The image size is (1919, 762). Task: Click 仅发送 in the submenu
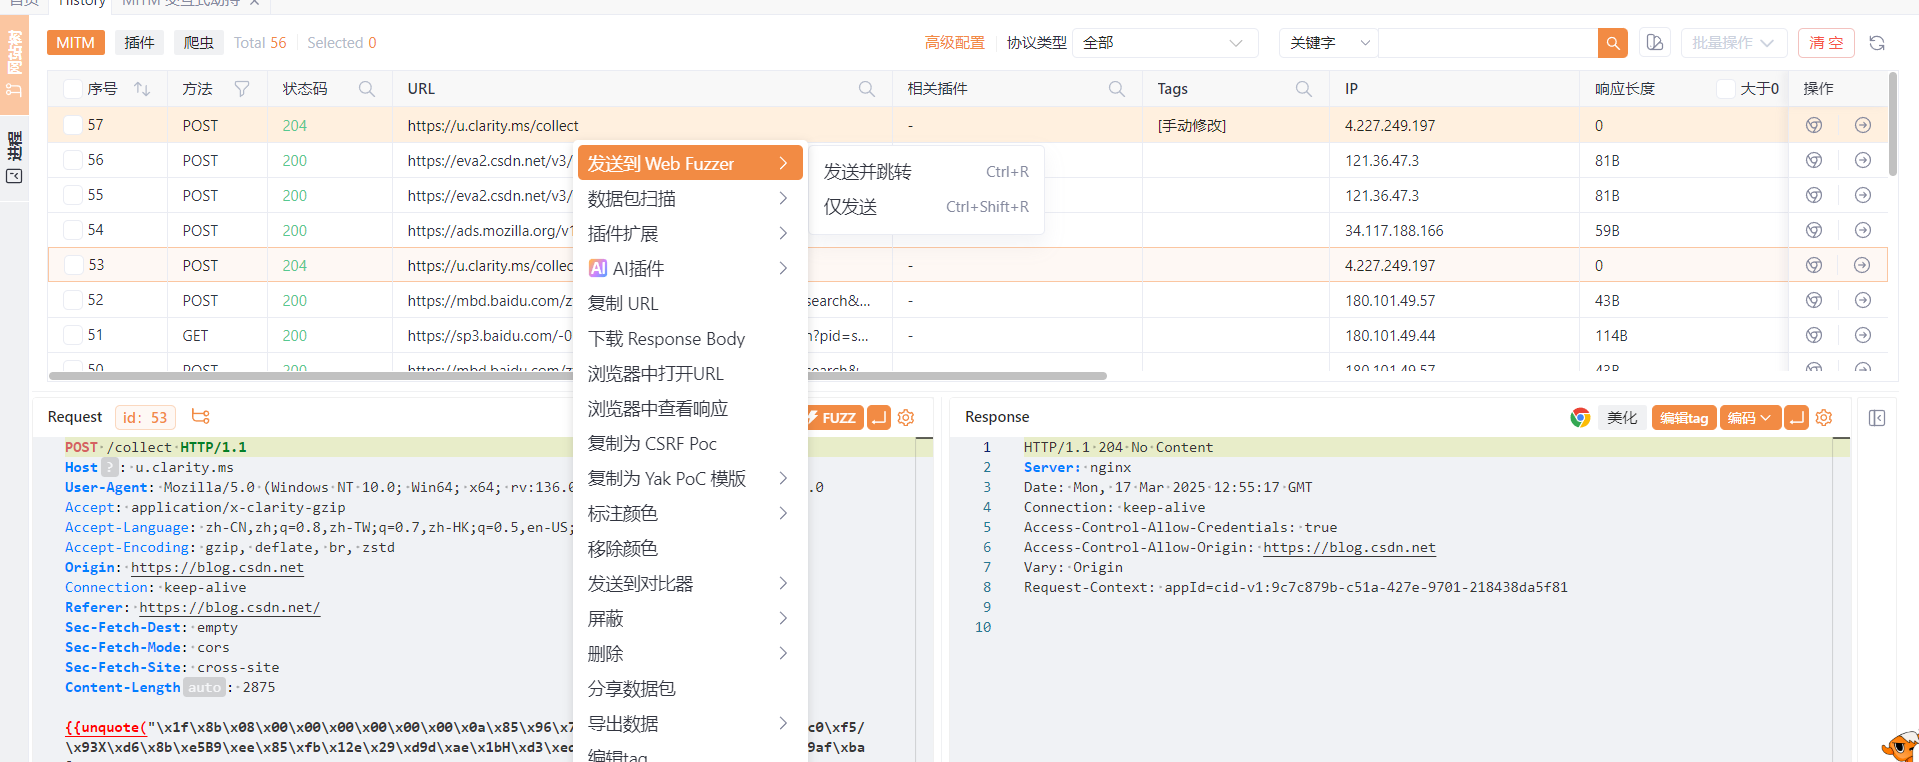pos(926,207)
